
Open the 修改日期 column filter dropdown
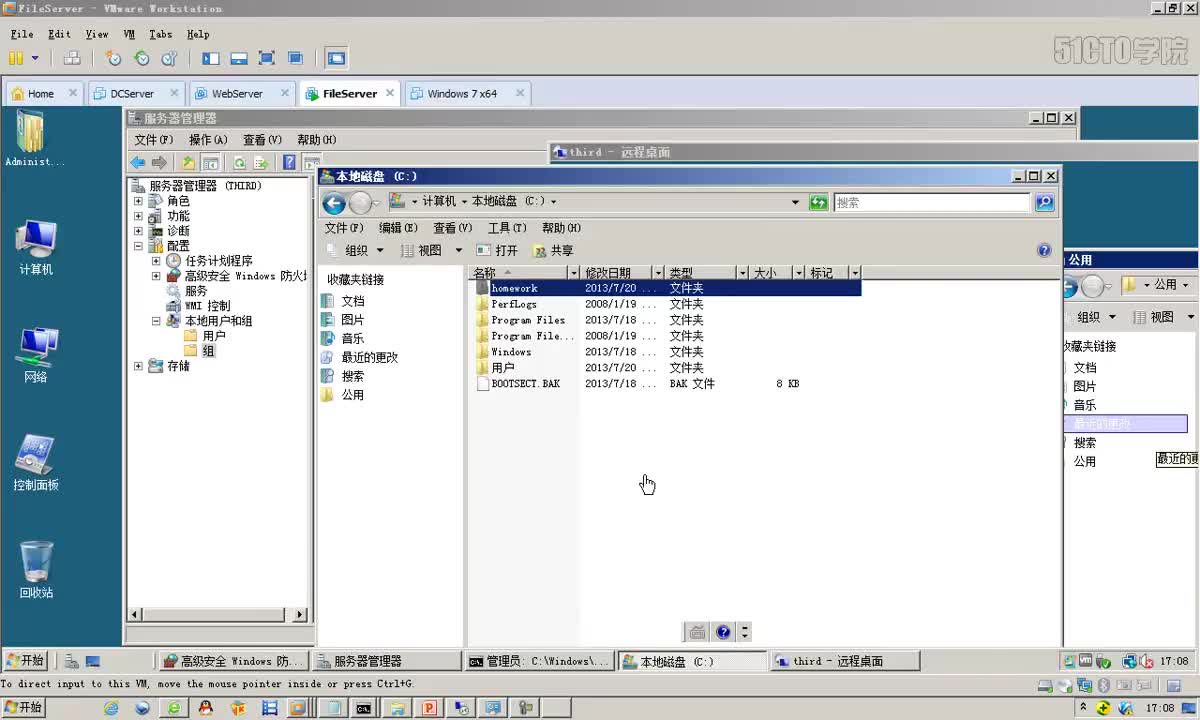(x=657, y=272)
